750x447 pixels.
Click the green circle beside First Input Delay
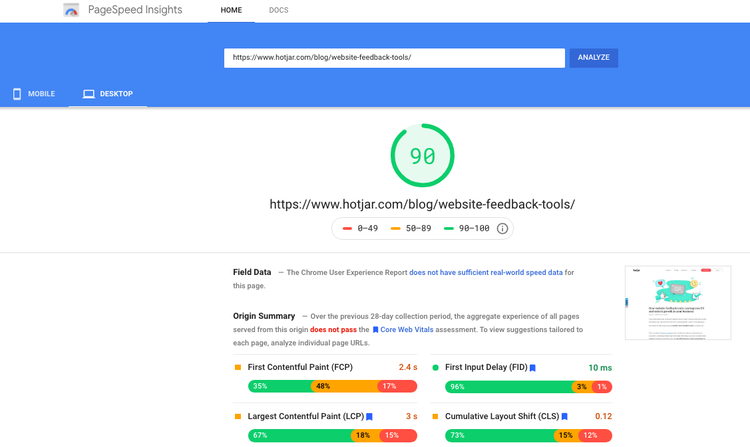[435, 368]
